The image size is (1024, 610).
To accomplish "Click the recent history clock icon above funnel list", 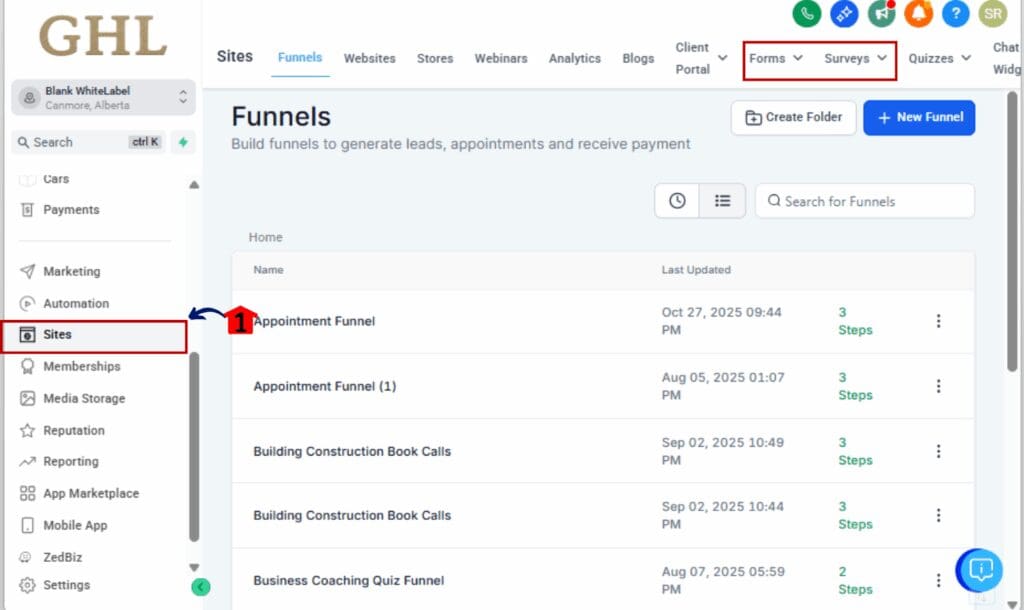I will (676, 200).
